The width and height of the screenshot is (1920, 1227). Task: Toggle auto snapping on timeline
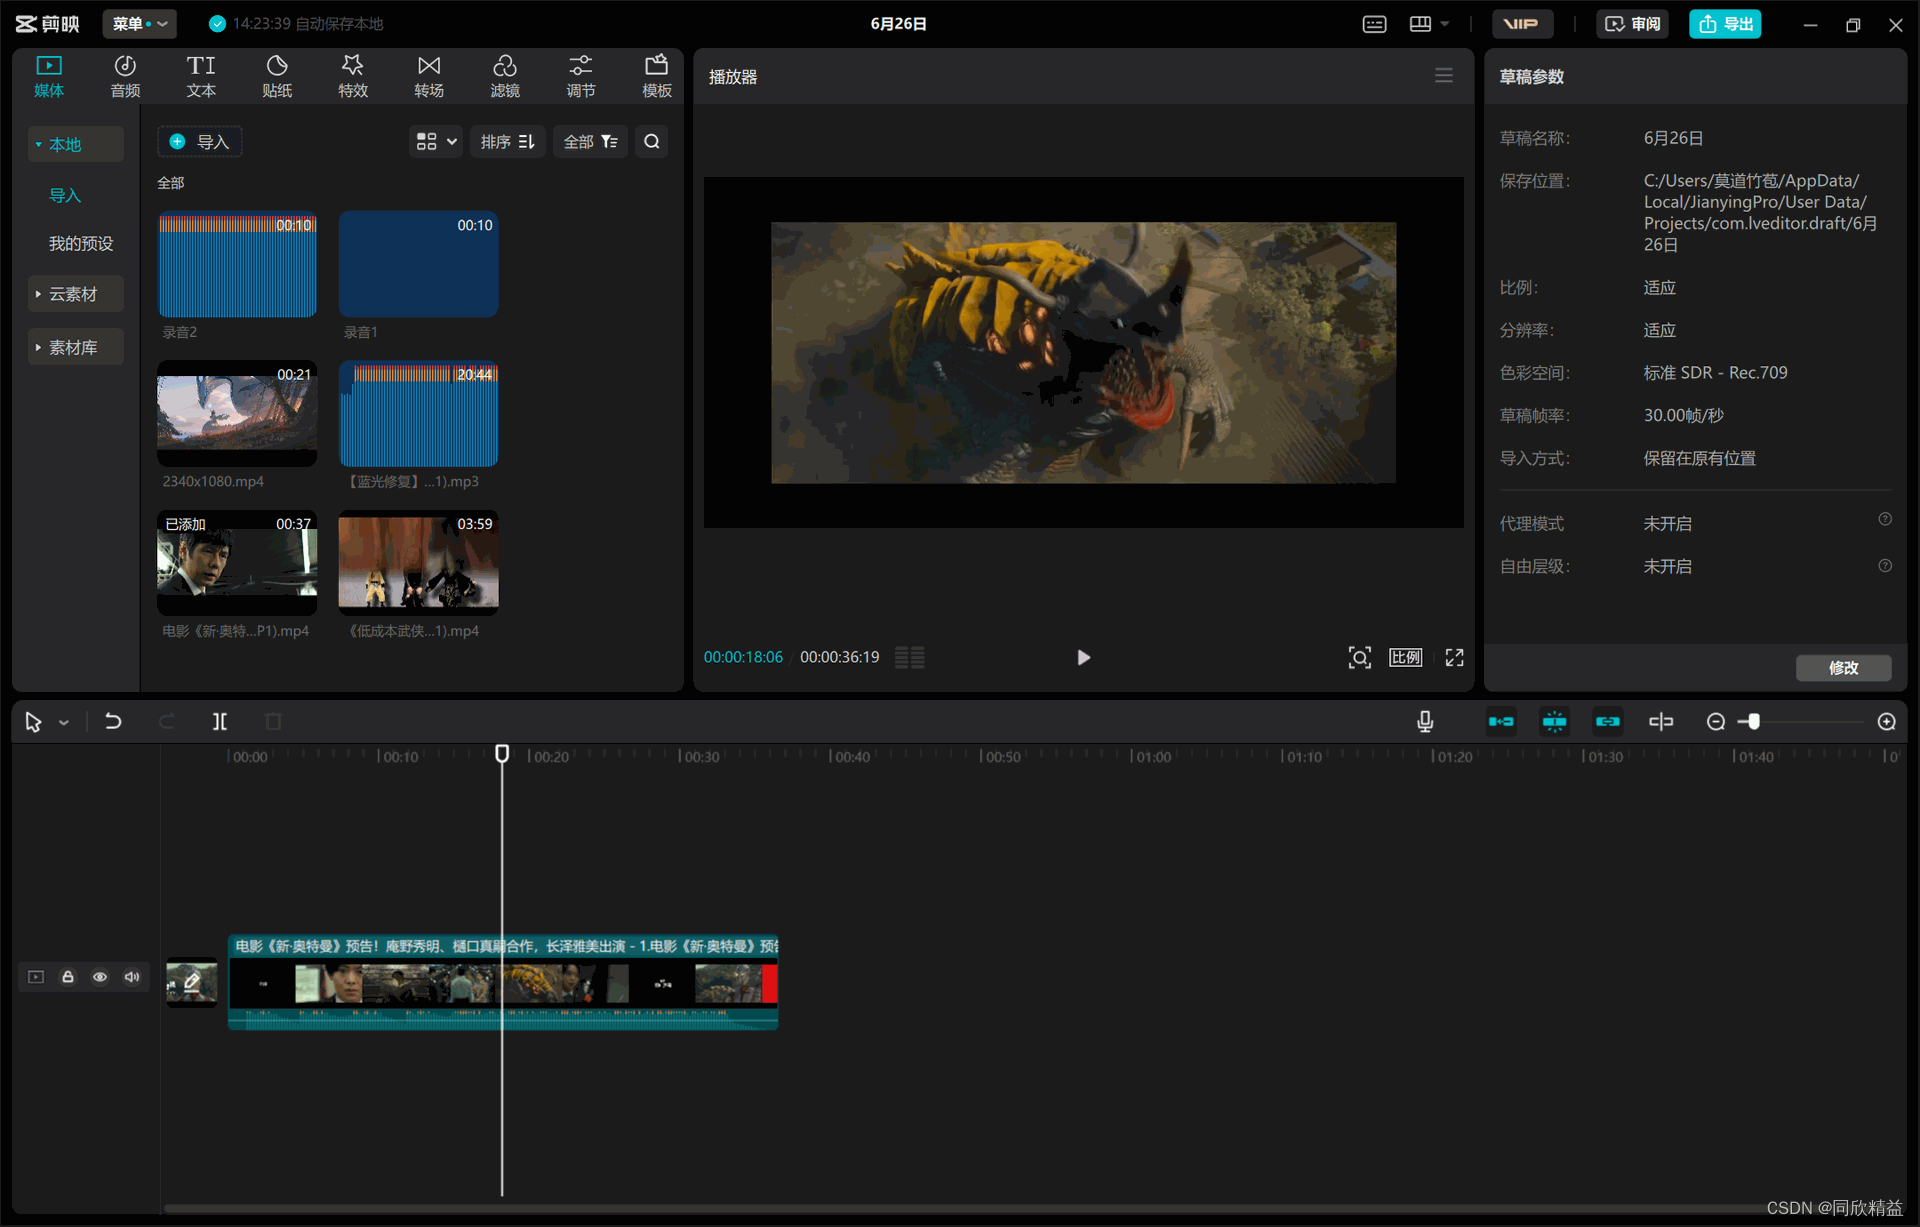coord(1555,721)
